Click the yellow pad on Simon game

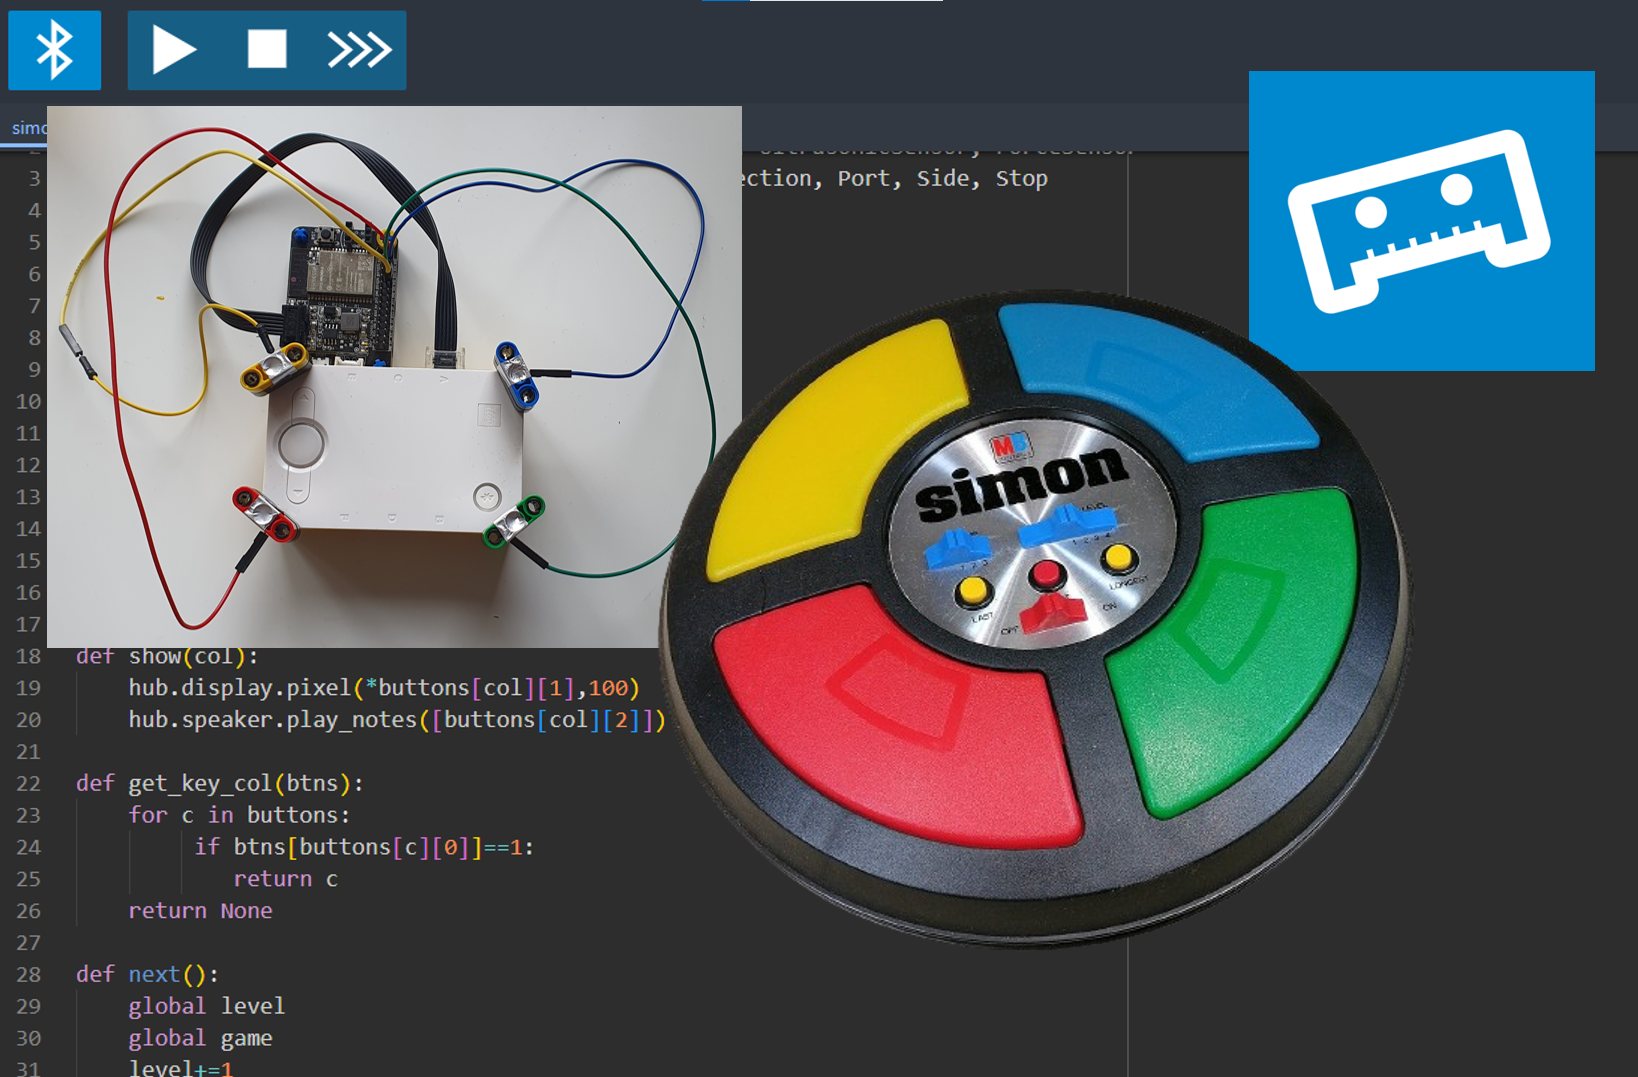838,450
